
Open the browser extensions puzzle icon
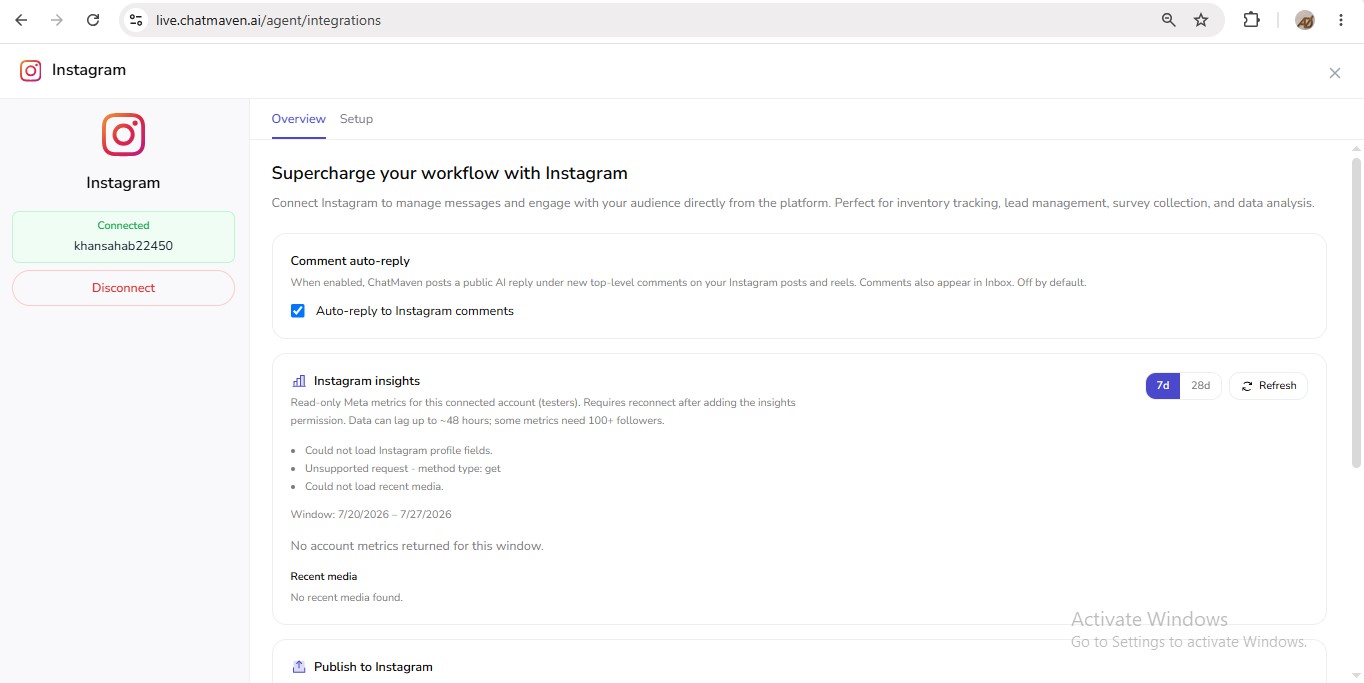tap(1251, 20)
